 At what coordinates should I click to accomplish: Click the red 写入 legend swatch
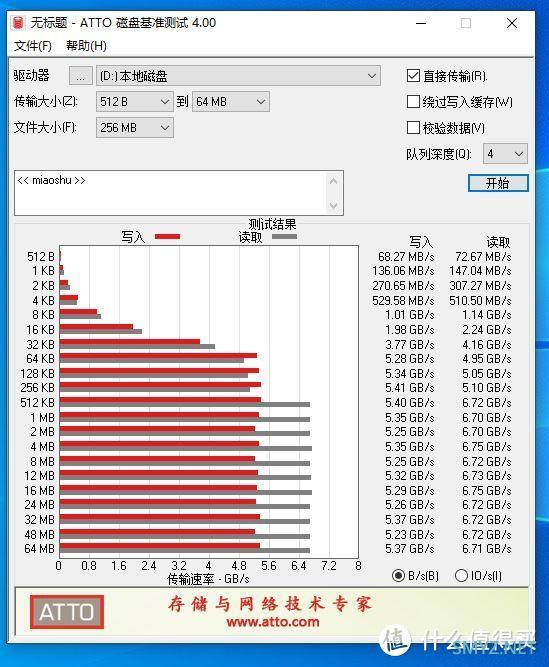pos(167,237)
